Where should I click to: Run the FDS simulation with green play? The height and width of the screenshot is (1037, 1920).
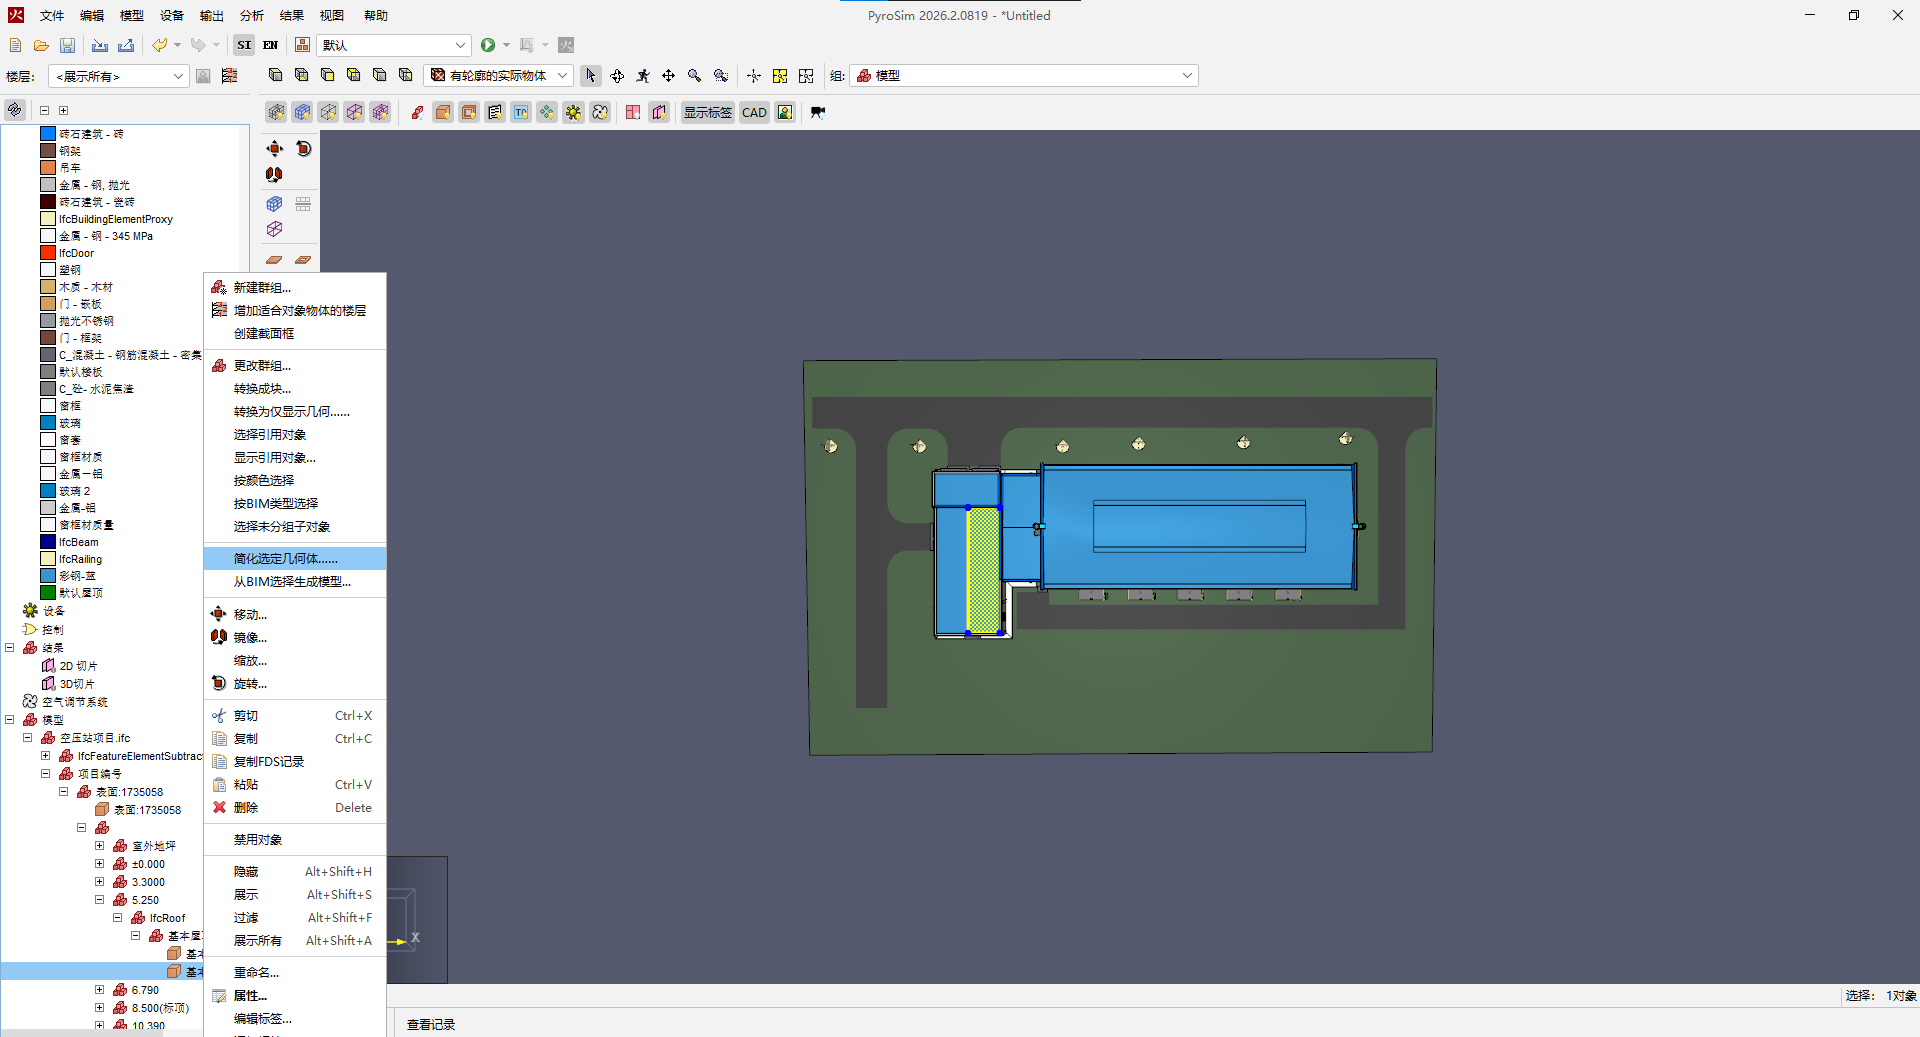pyautogui.click(x=488, y=45)
